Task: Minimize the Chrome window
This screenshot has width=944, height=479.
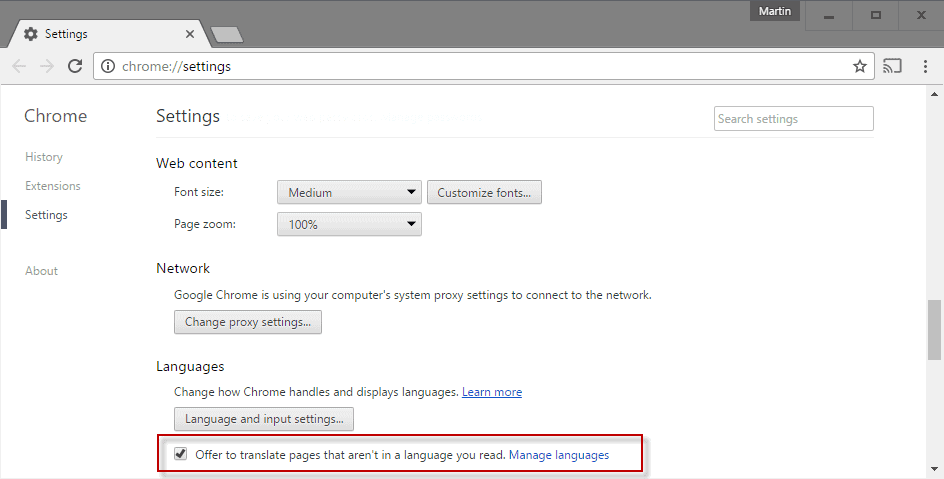Action: 829,16
